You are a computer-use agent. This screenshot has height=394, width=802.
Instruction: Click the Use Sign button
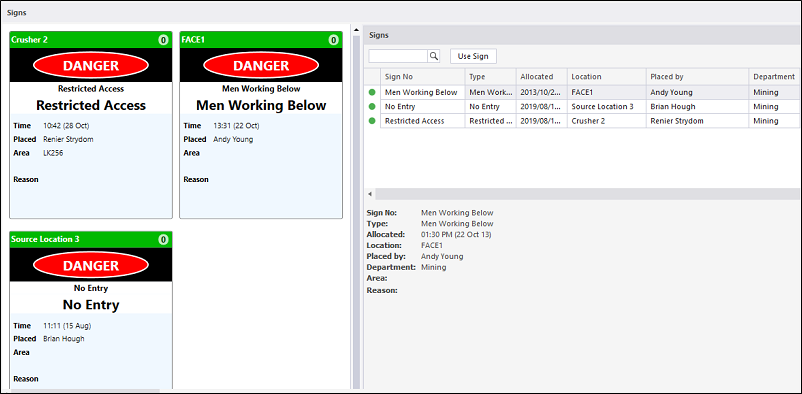[473, 56]
